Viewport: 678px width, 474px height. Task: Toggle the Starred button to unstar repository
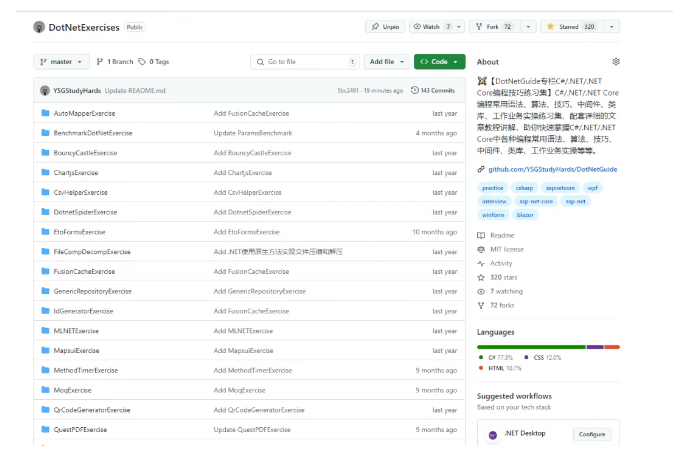click(572, 27)
